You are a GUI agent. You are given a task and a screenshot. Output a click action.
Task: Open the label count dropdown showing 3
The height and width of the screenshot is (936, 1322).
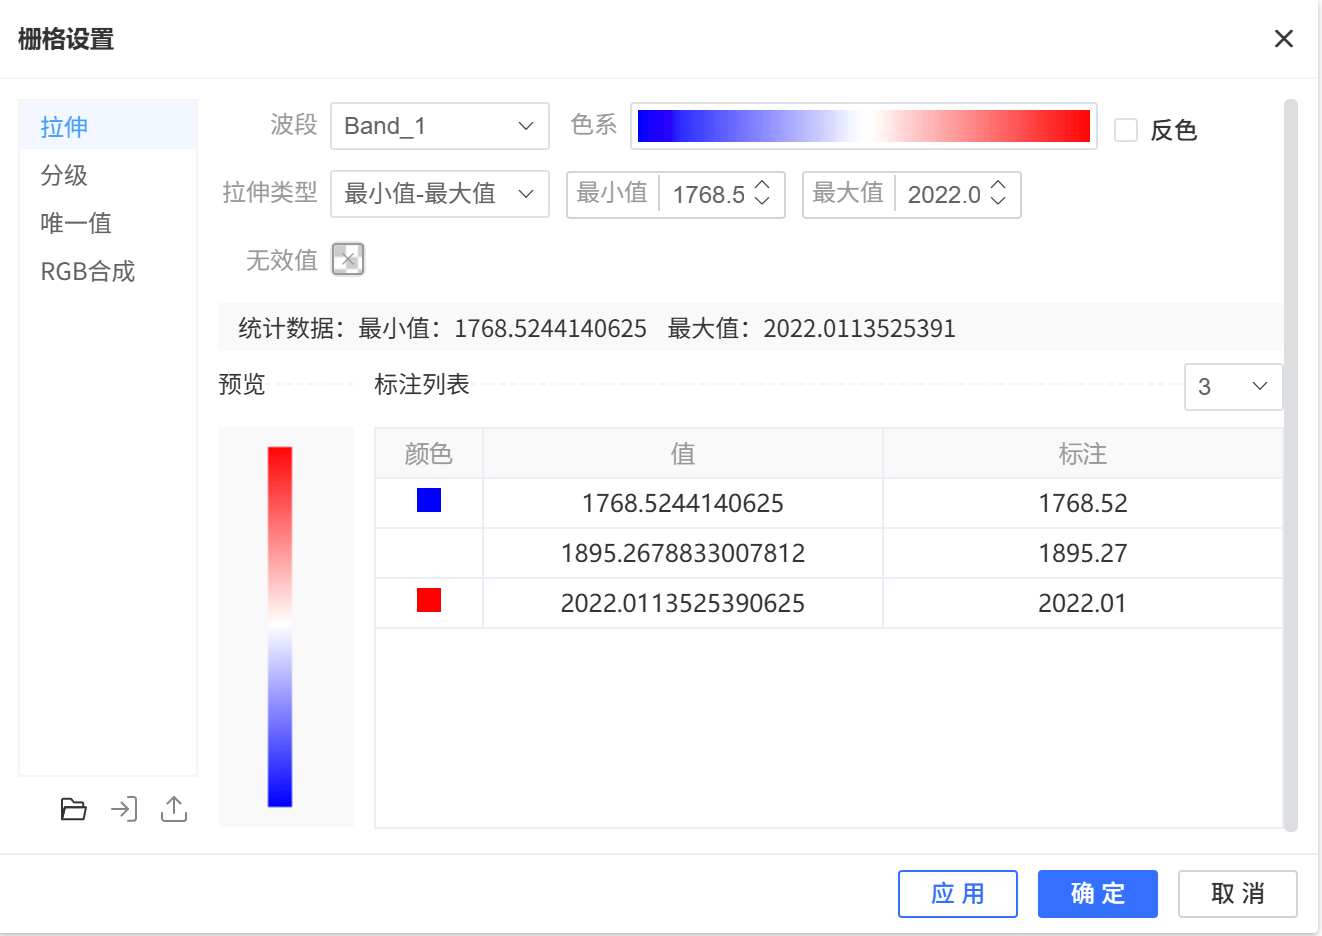(1233, 387)
